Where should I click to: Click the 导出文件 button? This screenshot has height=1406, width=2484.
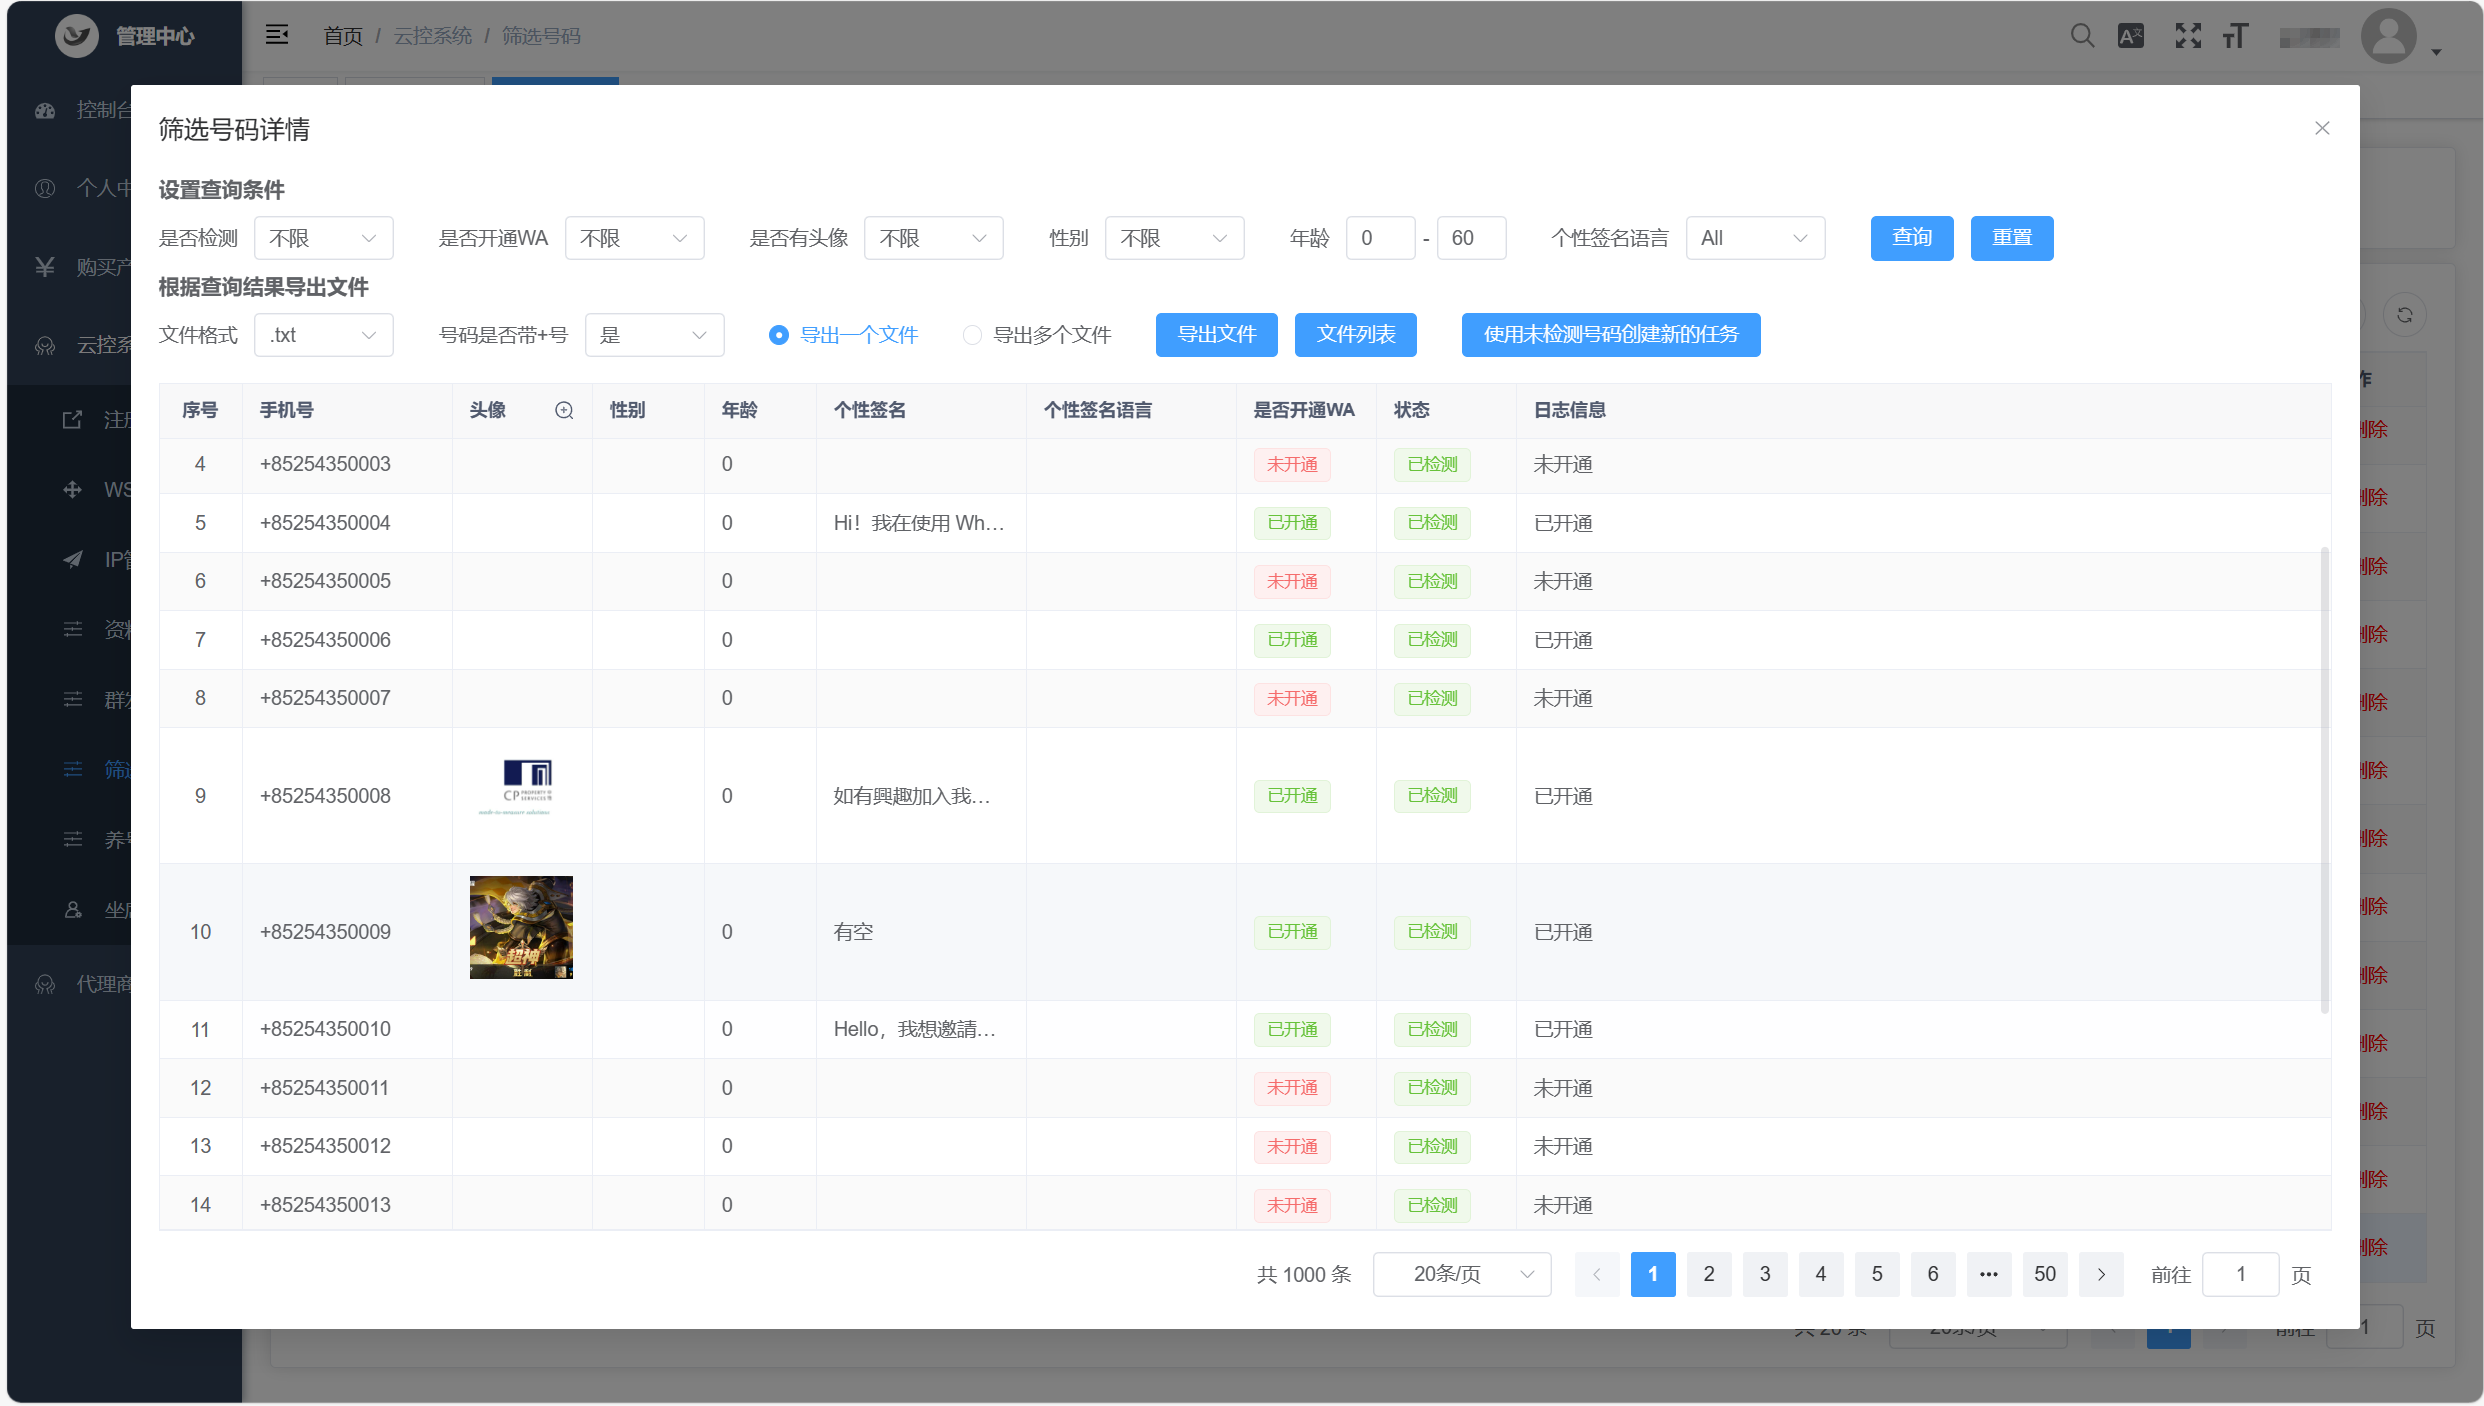[1216, 335]
